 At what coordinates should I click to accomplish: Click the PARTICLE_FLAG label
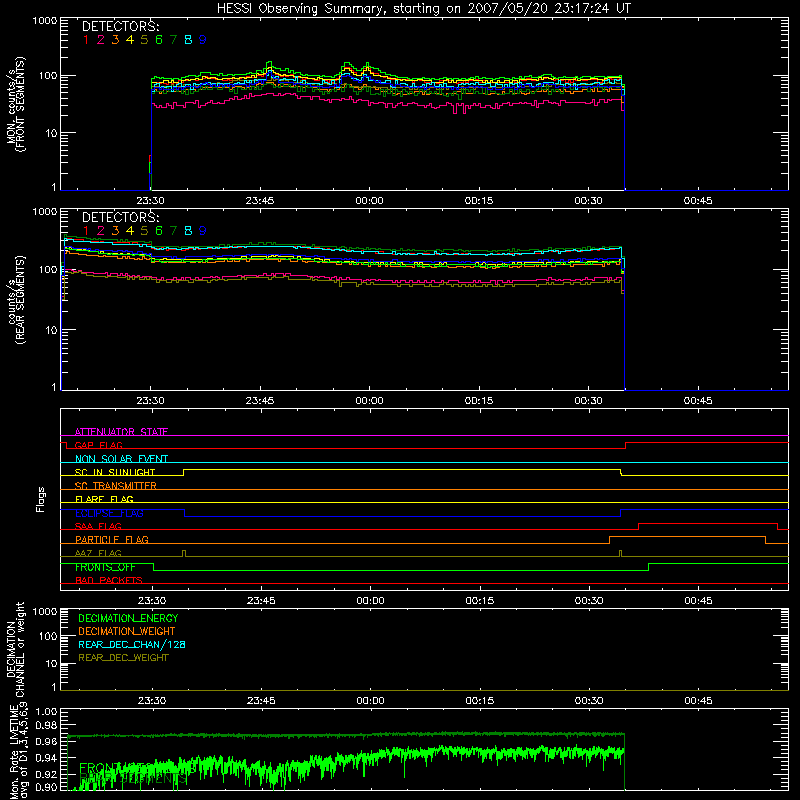(112, 540)
